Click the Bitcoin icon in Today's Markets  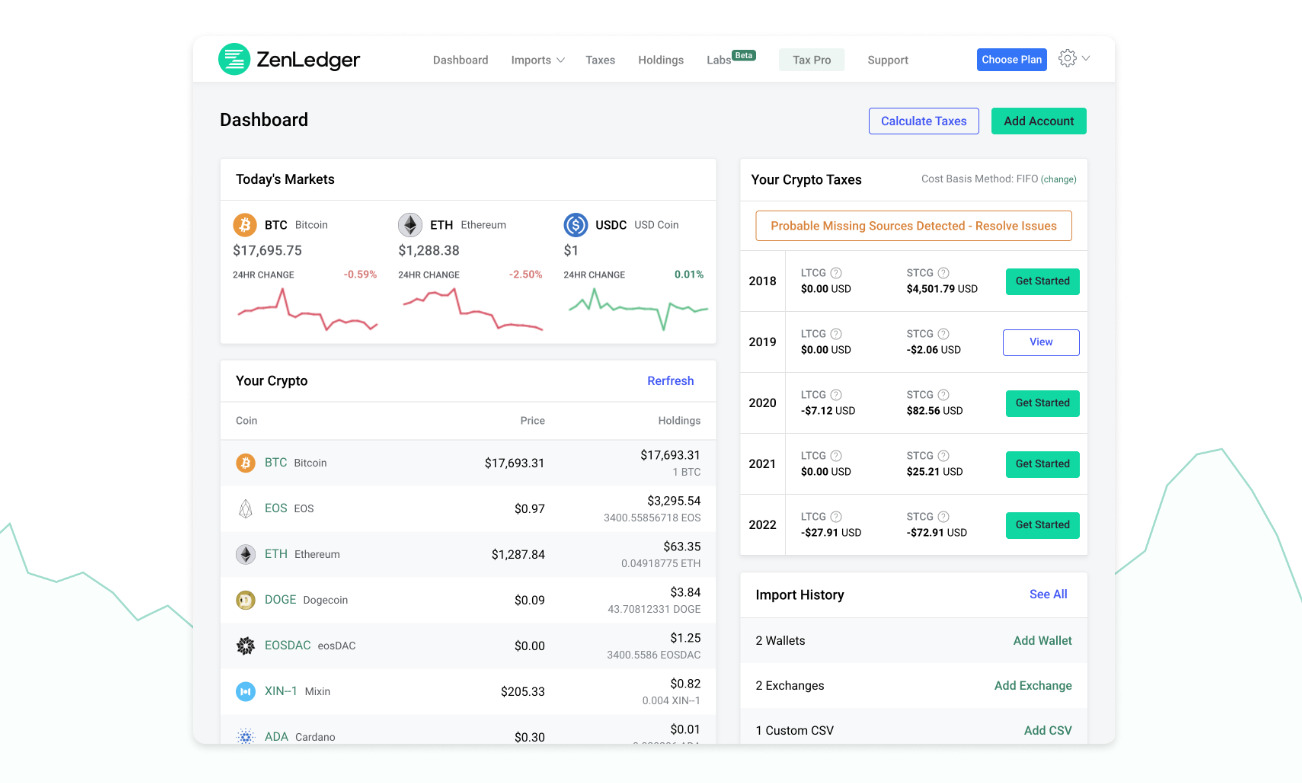[245, 224]
